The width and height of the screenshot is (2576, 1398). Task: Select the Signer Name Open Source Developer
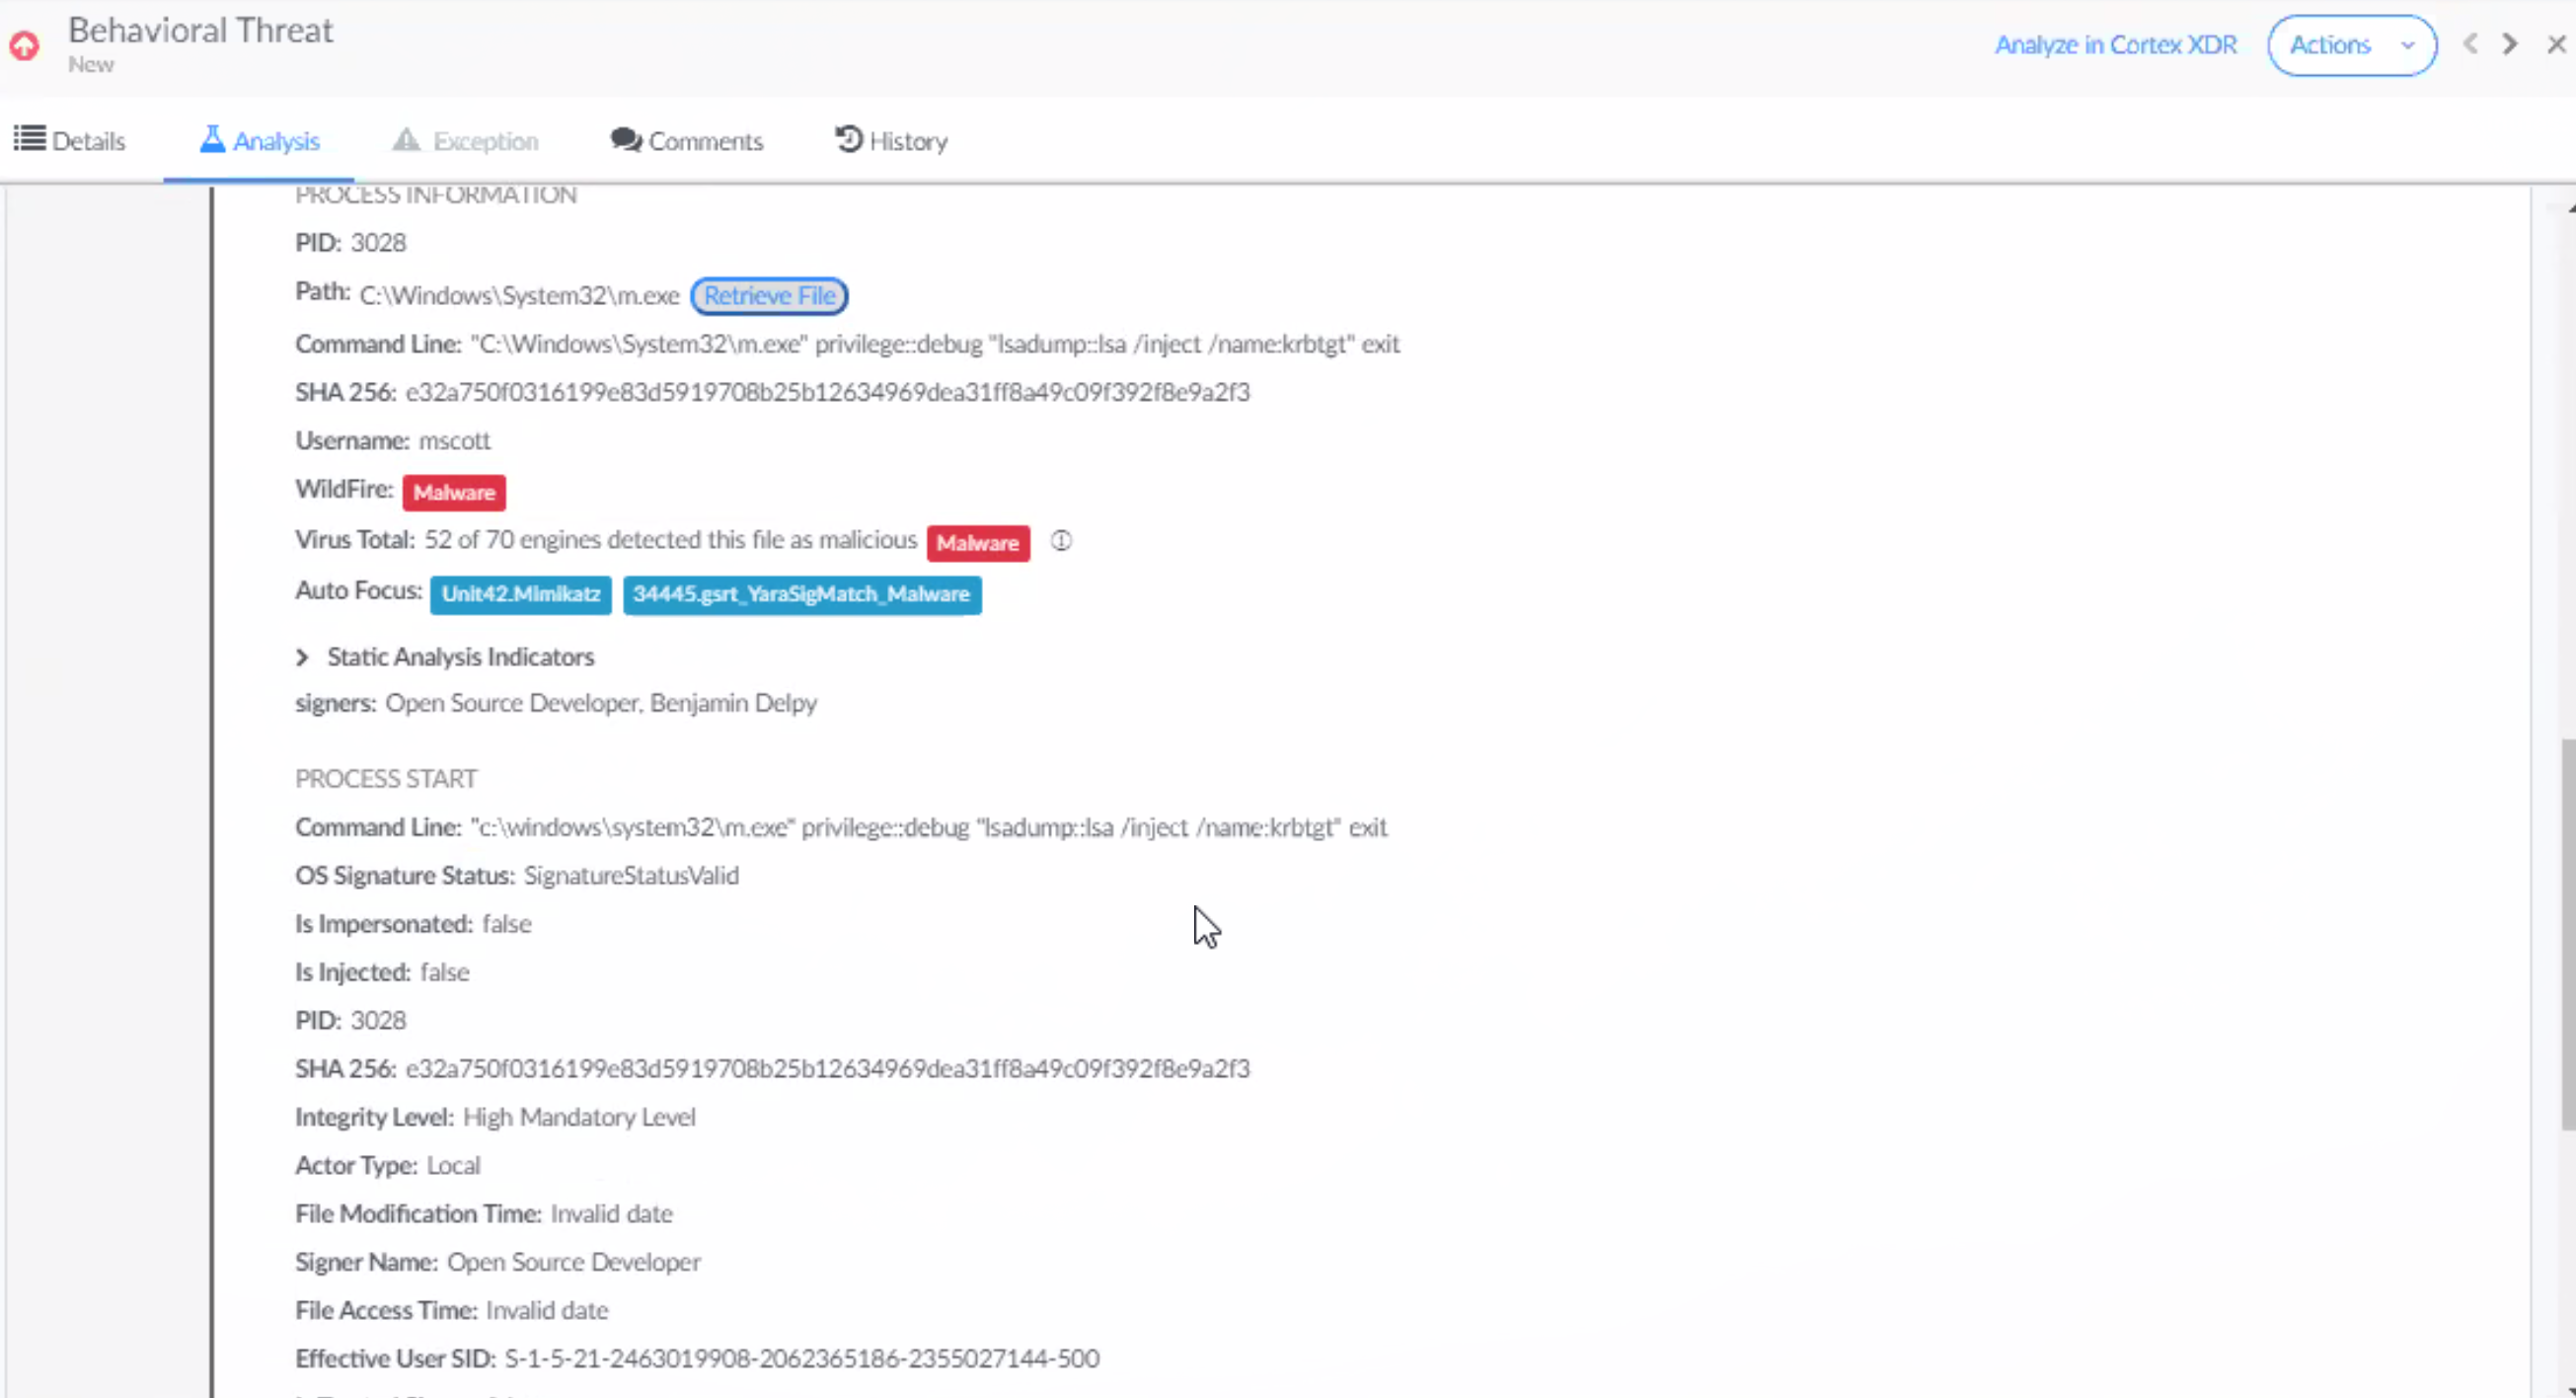[574, 1262]
